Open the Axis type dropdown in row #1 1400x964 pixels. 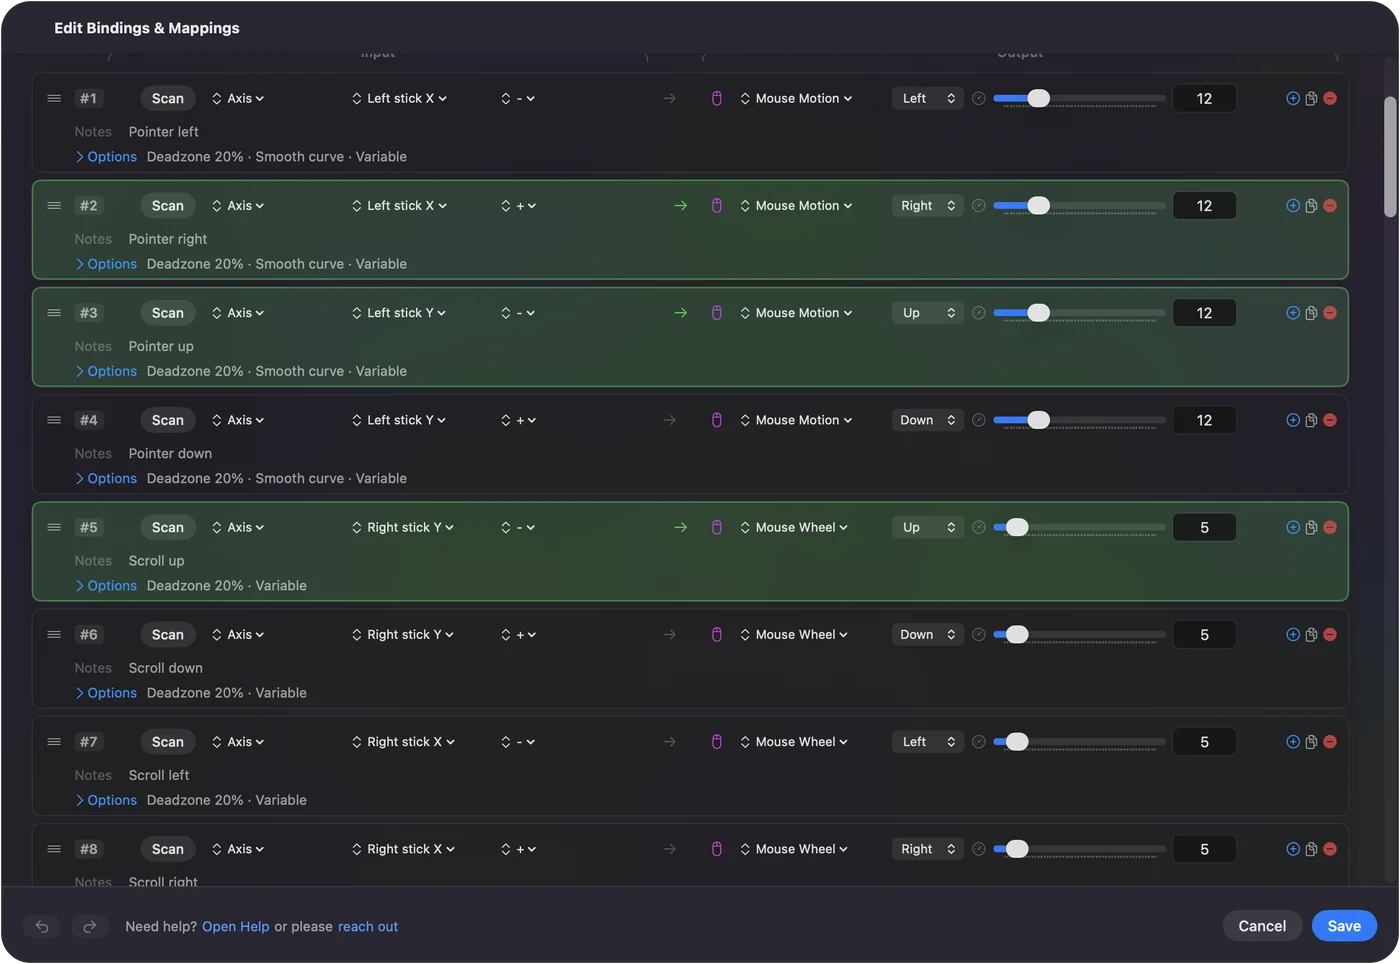pos(238,98)
